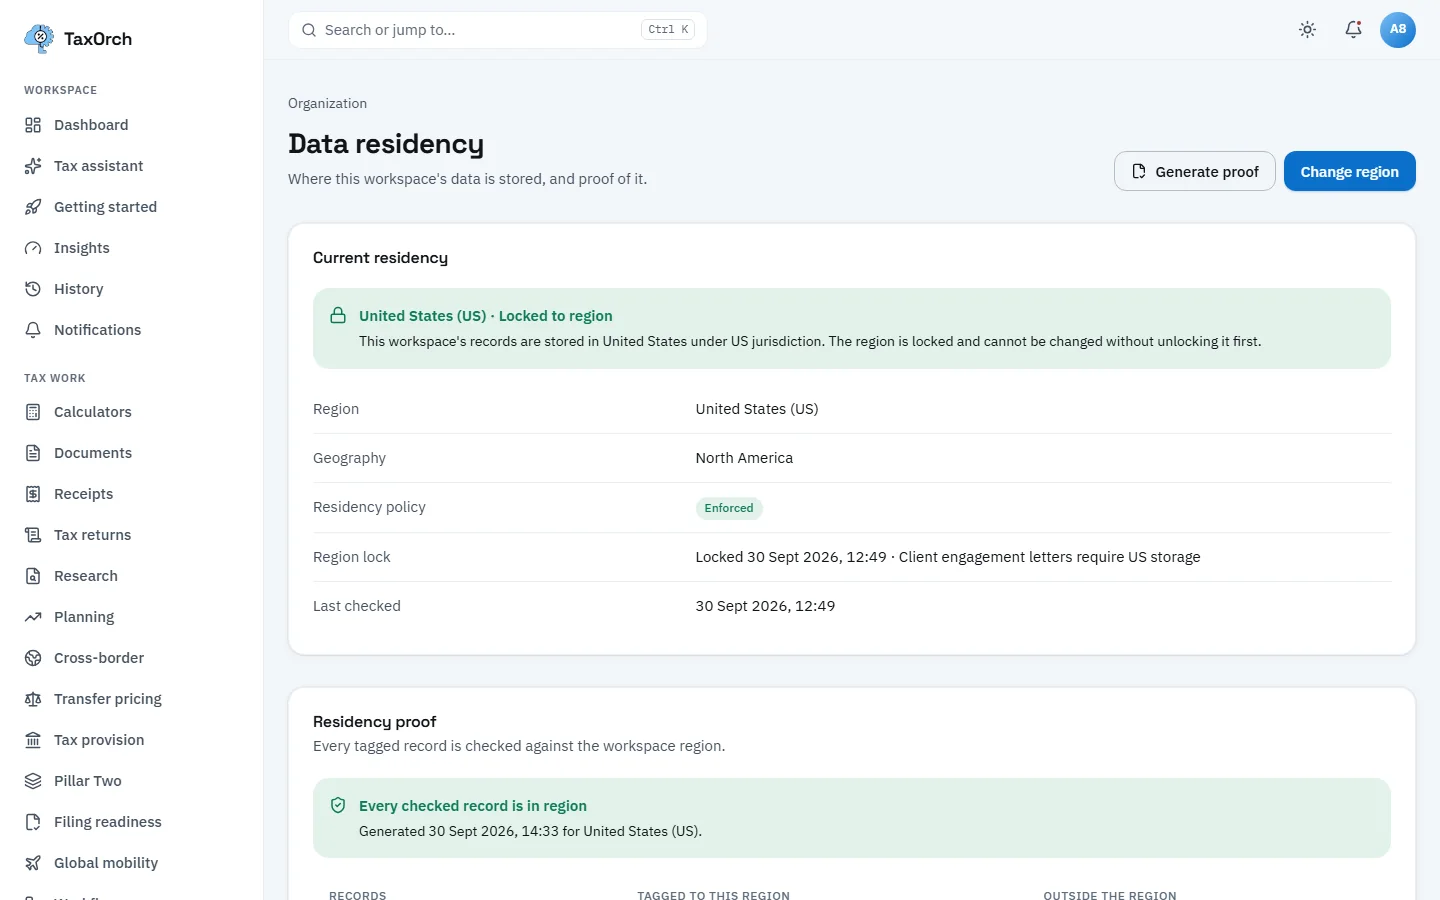Open Tax returns icon in sidebar
The width and height of the screenshot is (1440, 900).
tap(33, 535)
